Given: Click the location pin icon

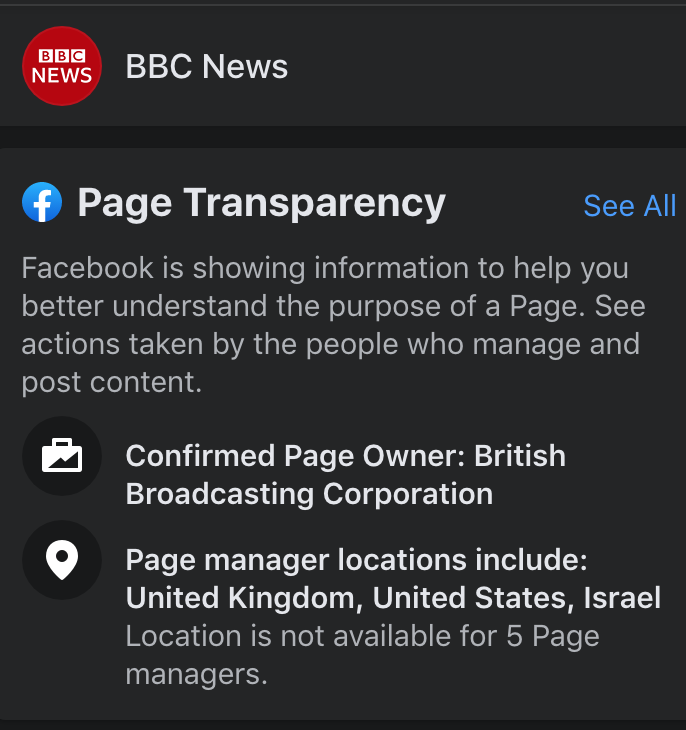Looking at the screenshot, I should pyautogui.click(x=62, y=560).
